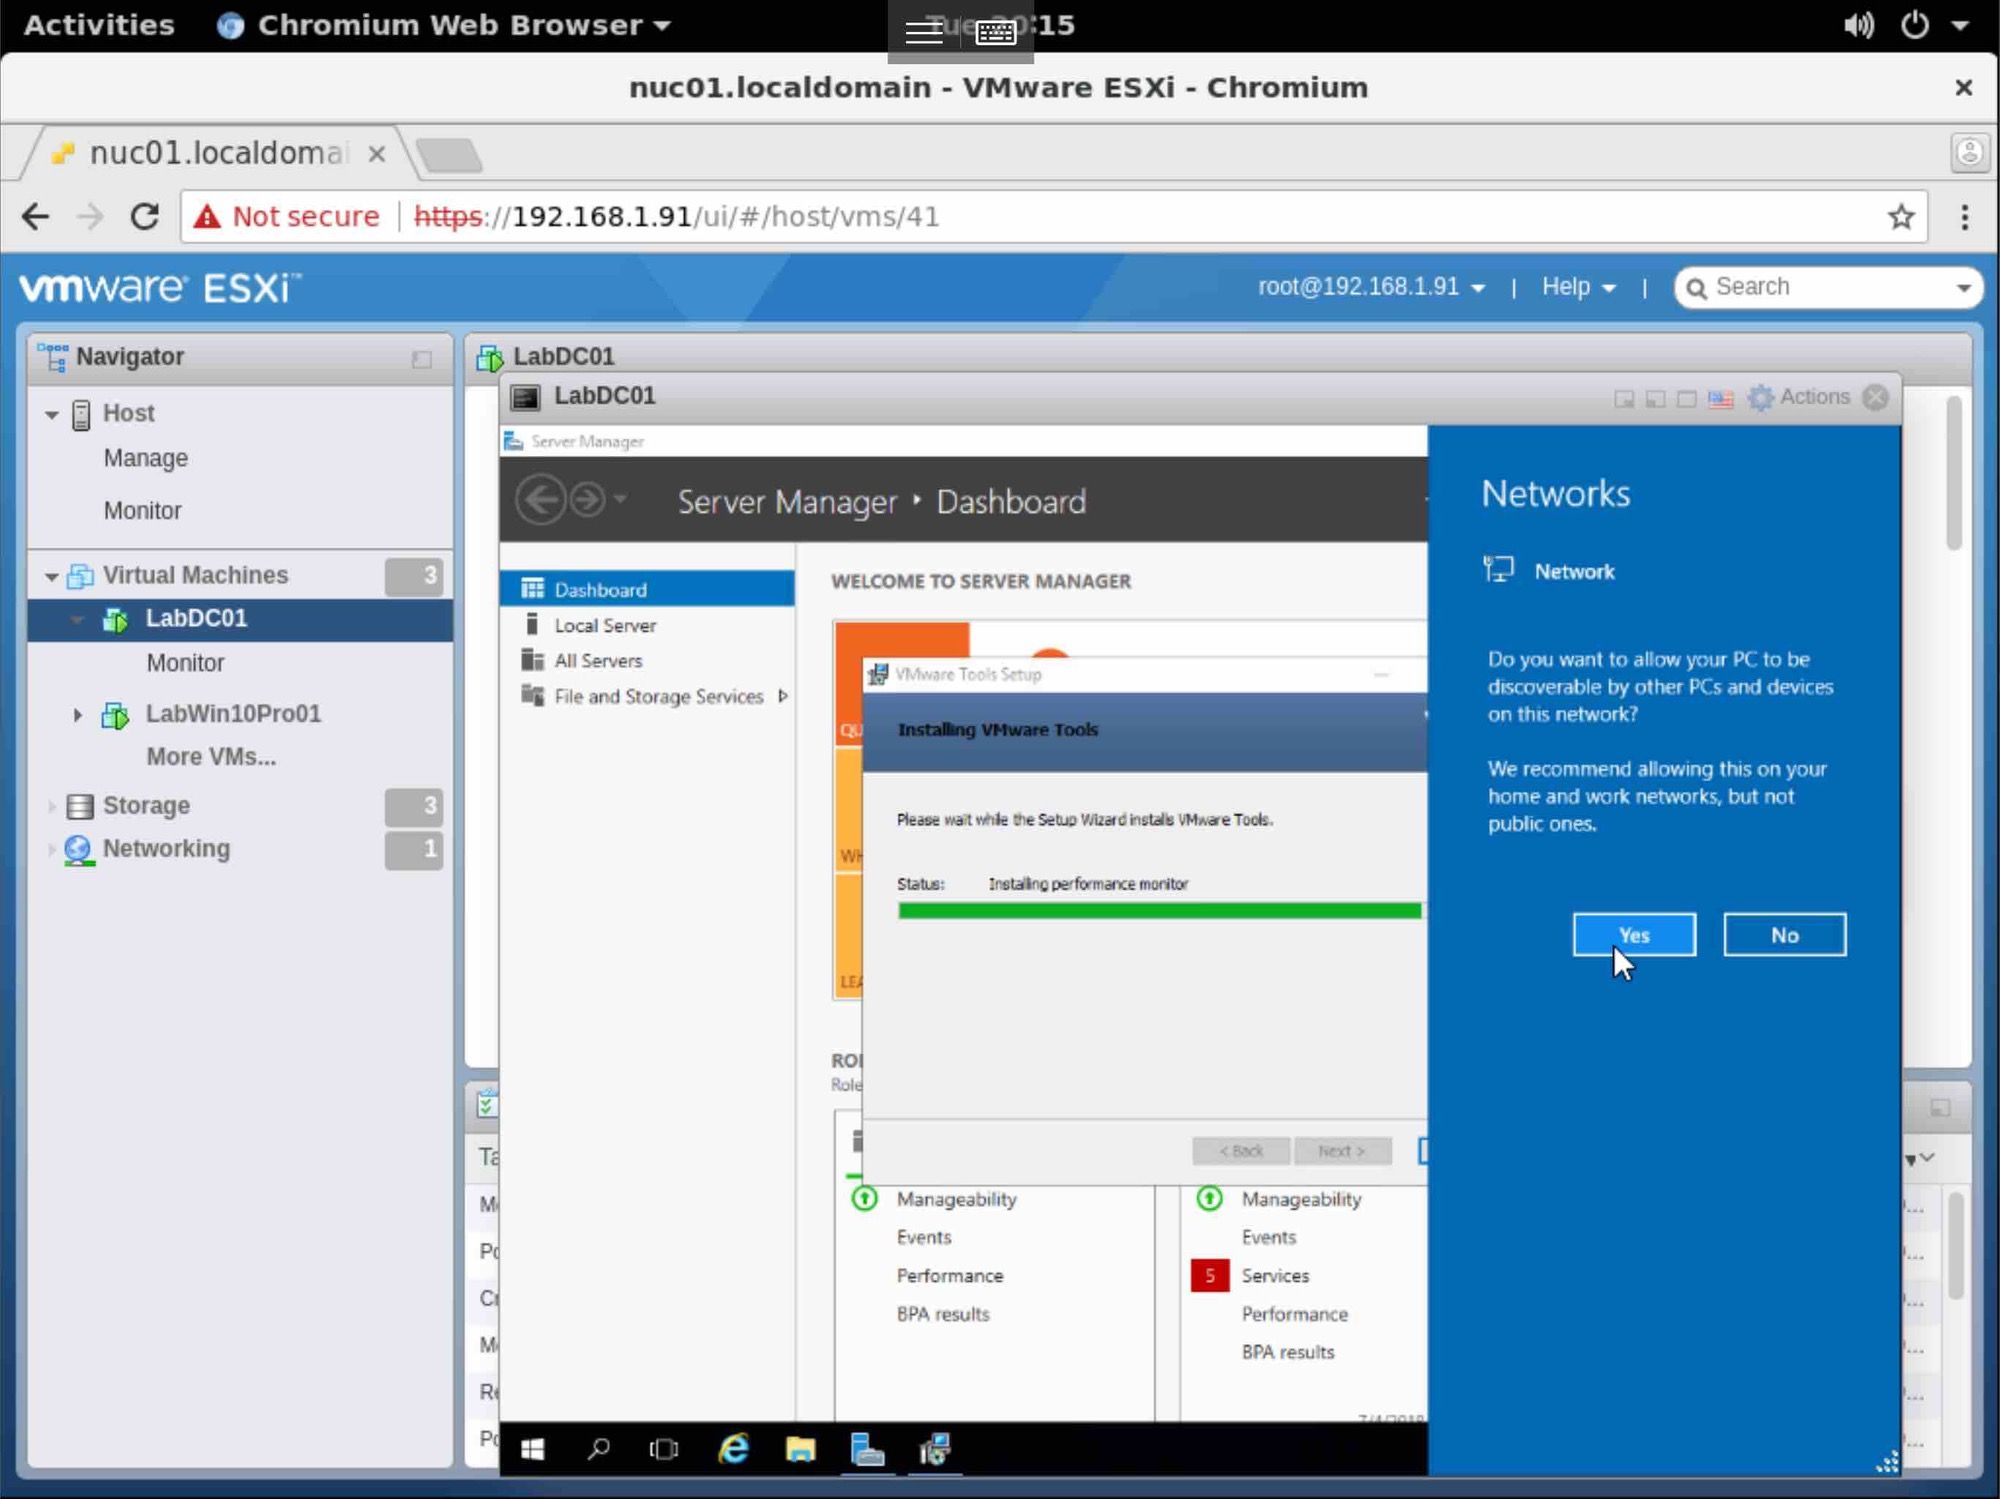Click the on-screen keyboard icon
Viewport: 2000px width, 1499px height.
click(x=995, y=33)
